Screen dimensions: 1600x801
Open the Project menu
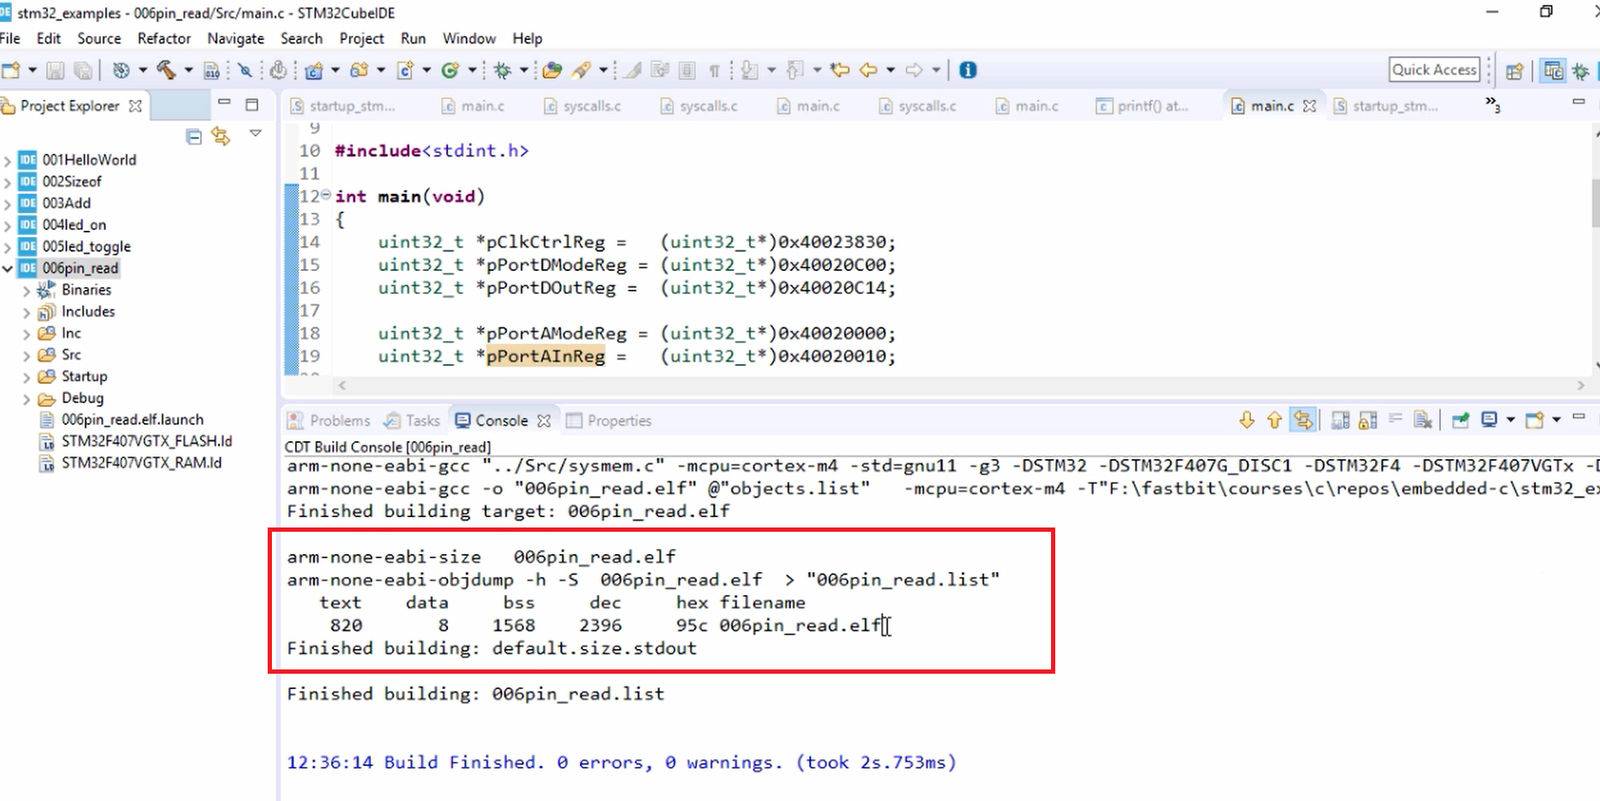click(x=361, y=38)
